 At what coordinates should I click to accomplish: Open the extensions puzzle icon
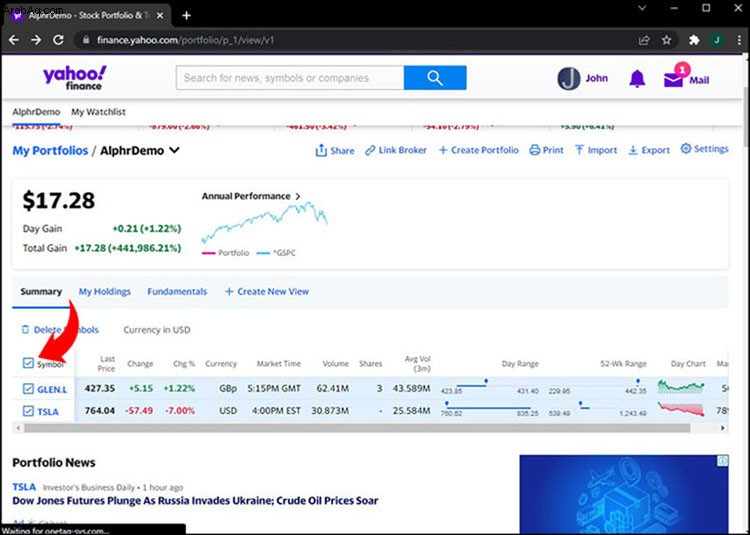coord(694,40)
